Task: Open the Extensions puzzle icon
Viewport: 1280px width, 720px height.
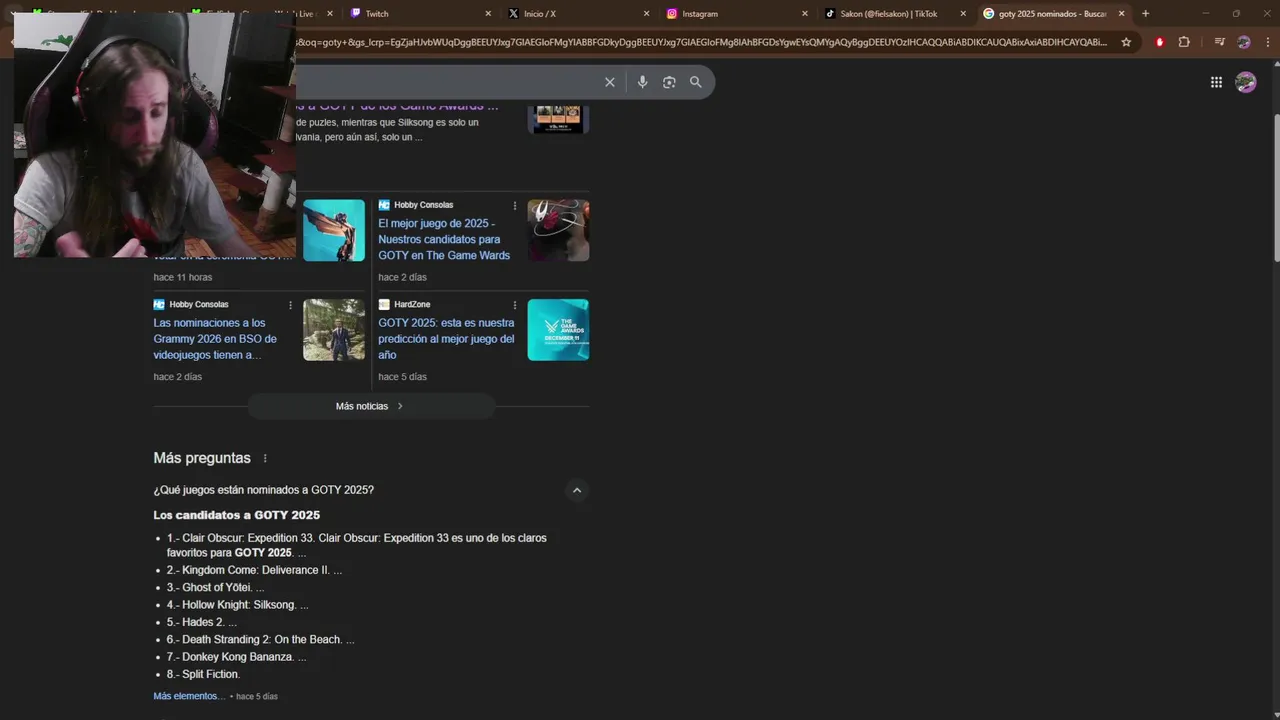Action: coord(1184,42)
